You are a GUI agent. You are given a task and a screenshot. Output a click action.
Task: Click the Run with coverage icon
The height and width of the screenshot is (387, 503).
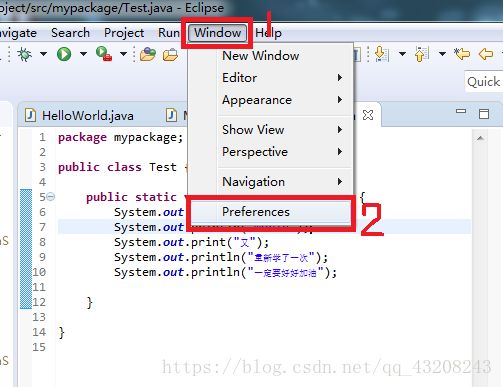coord(104,54)
